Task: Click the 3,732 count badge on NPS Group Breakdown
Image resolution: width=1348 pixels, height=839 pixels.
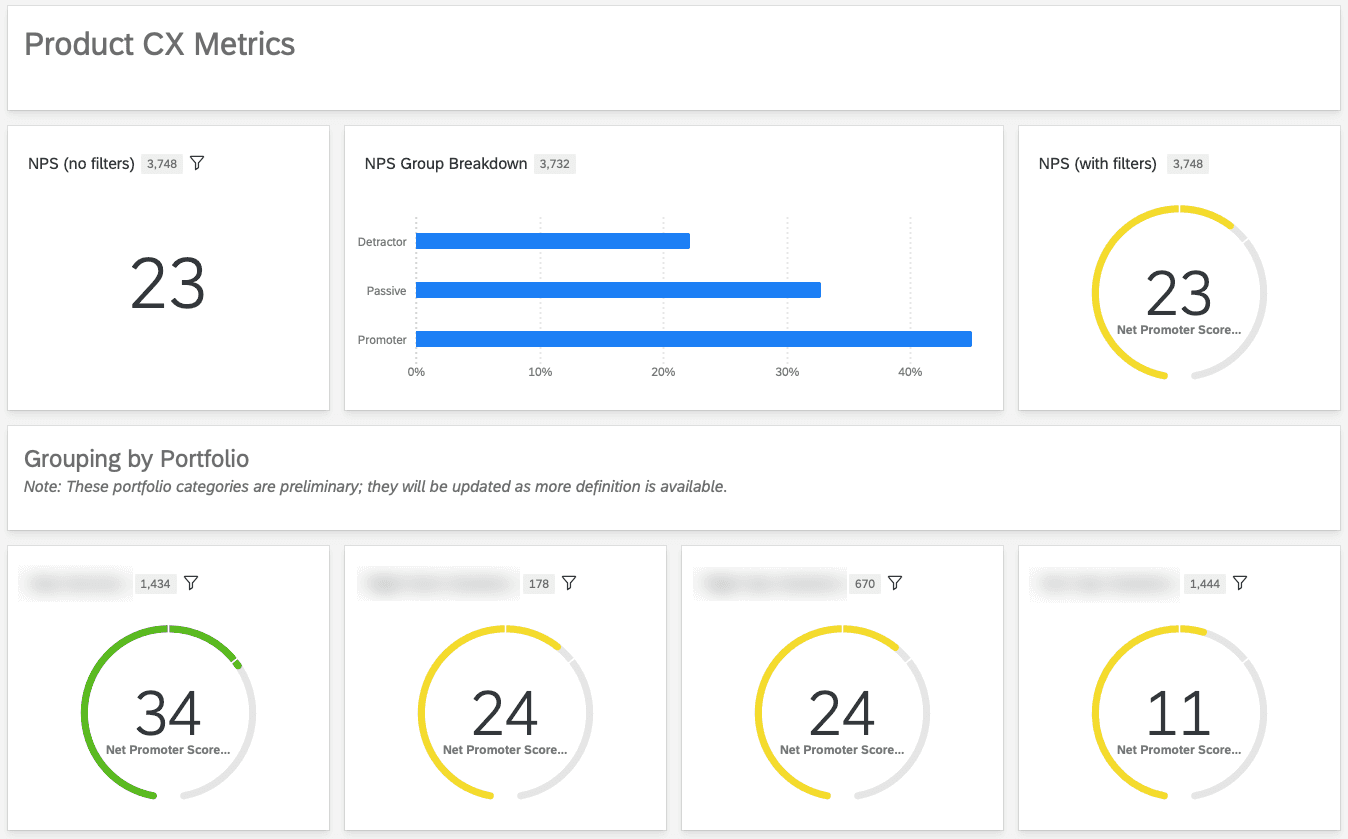Action: click(x=554, y=163)
